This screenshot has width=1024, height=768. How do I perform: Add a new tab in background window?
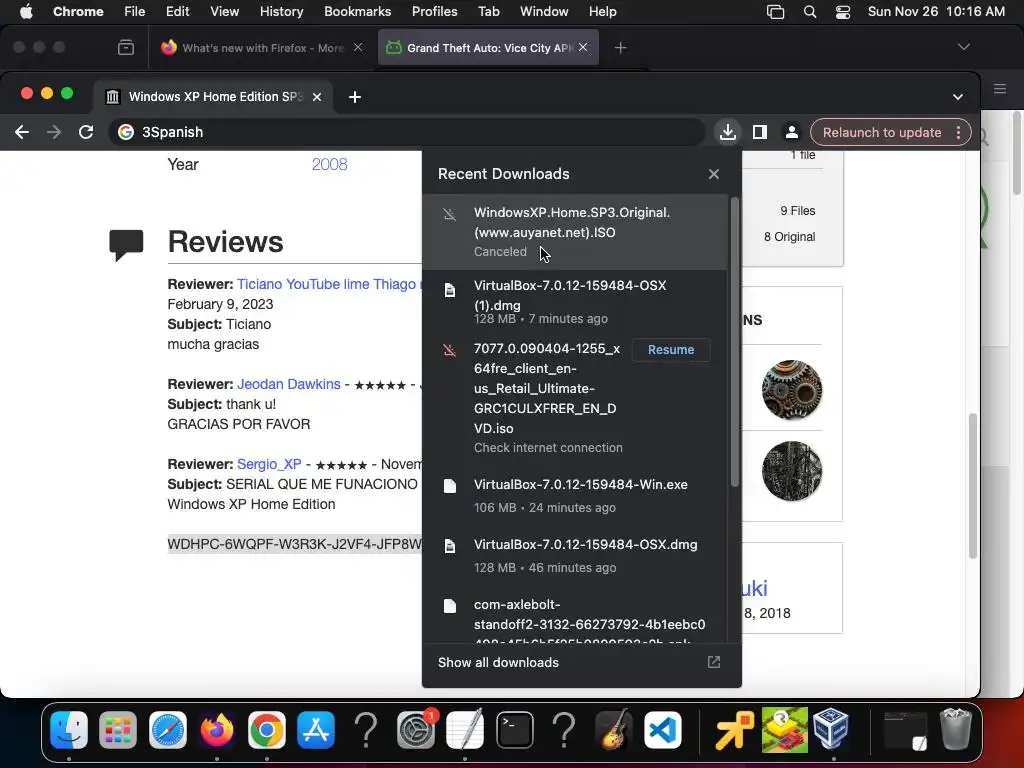(x=620, y=48)
